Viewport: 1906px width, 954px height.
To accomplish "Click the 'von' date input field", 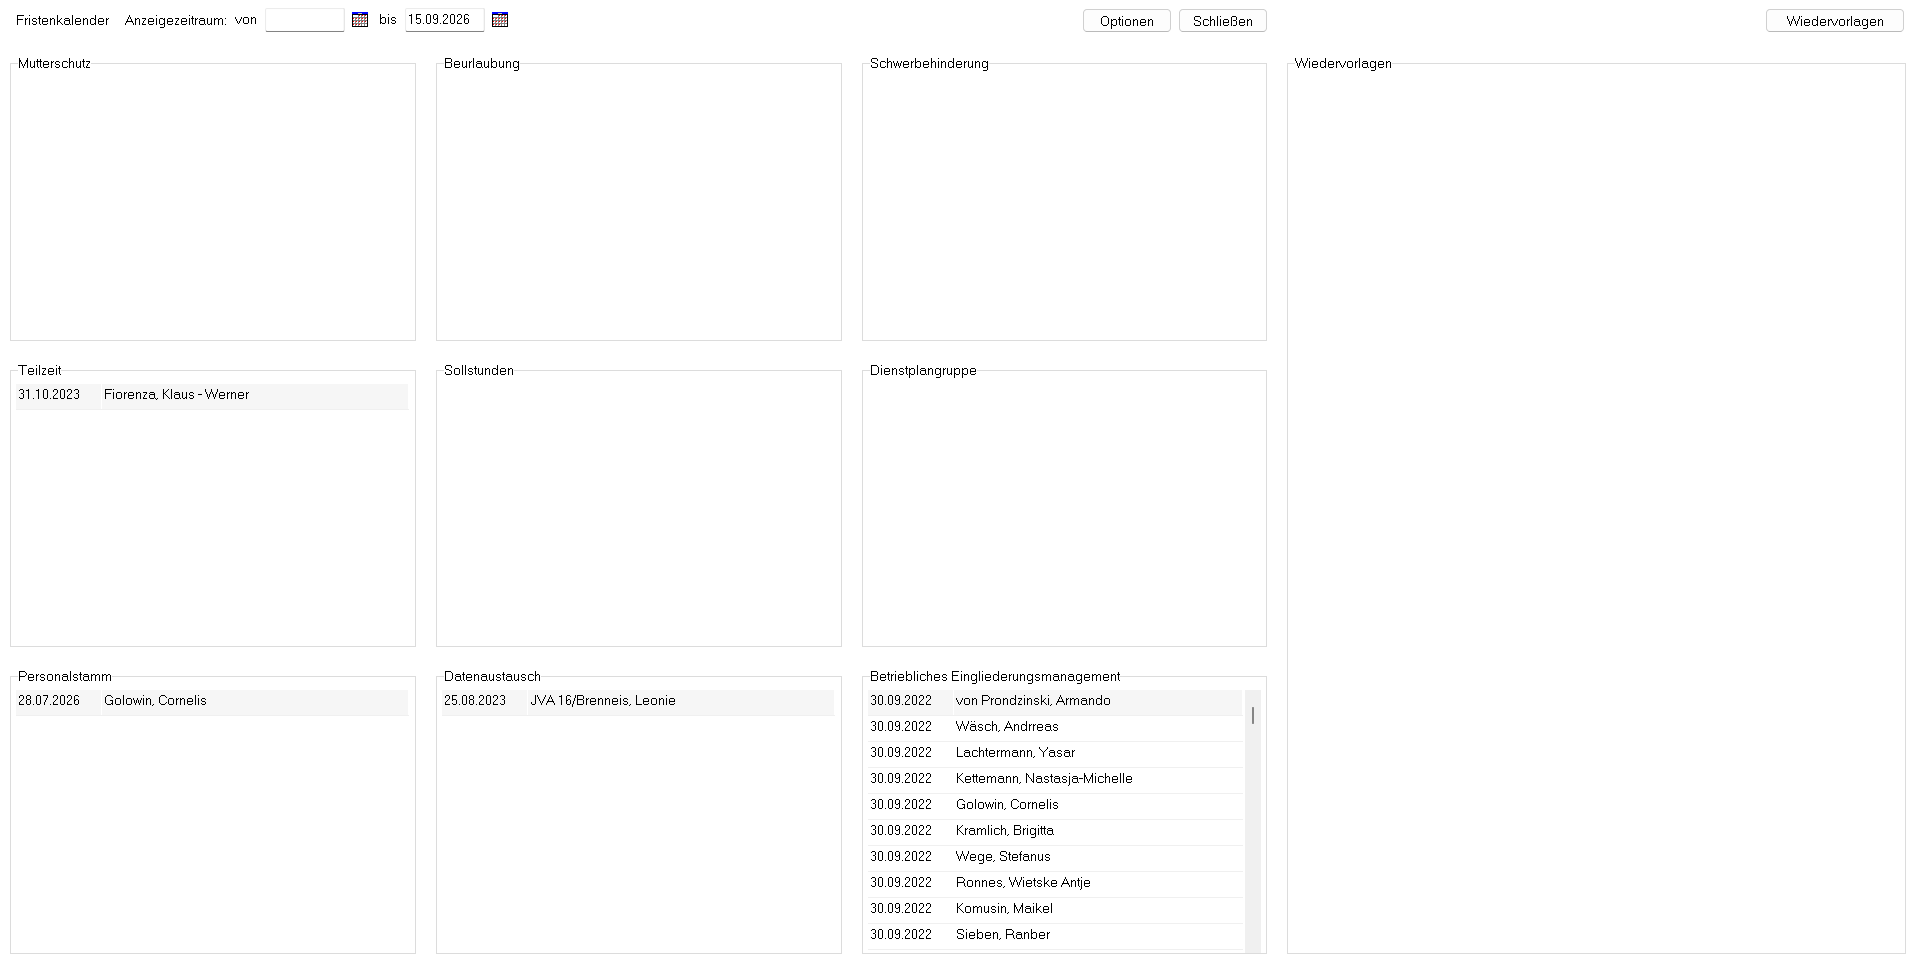I will click(305, 20).
